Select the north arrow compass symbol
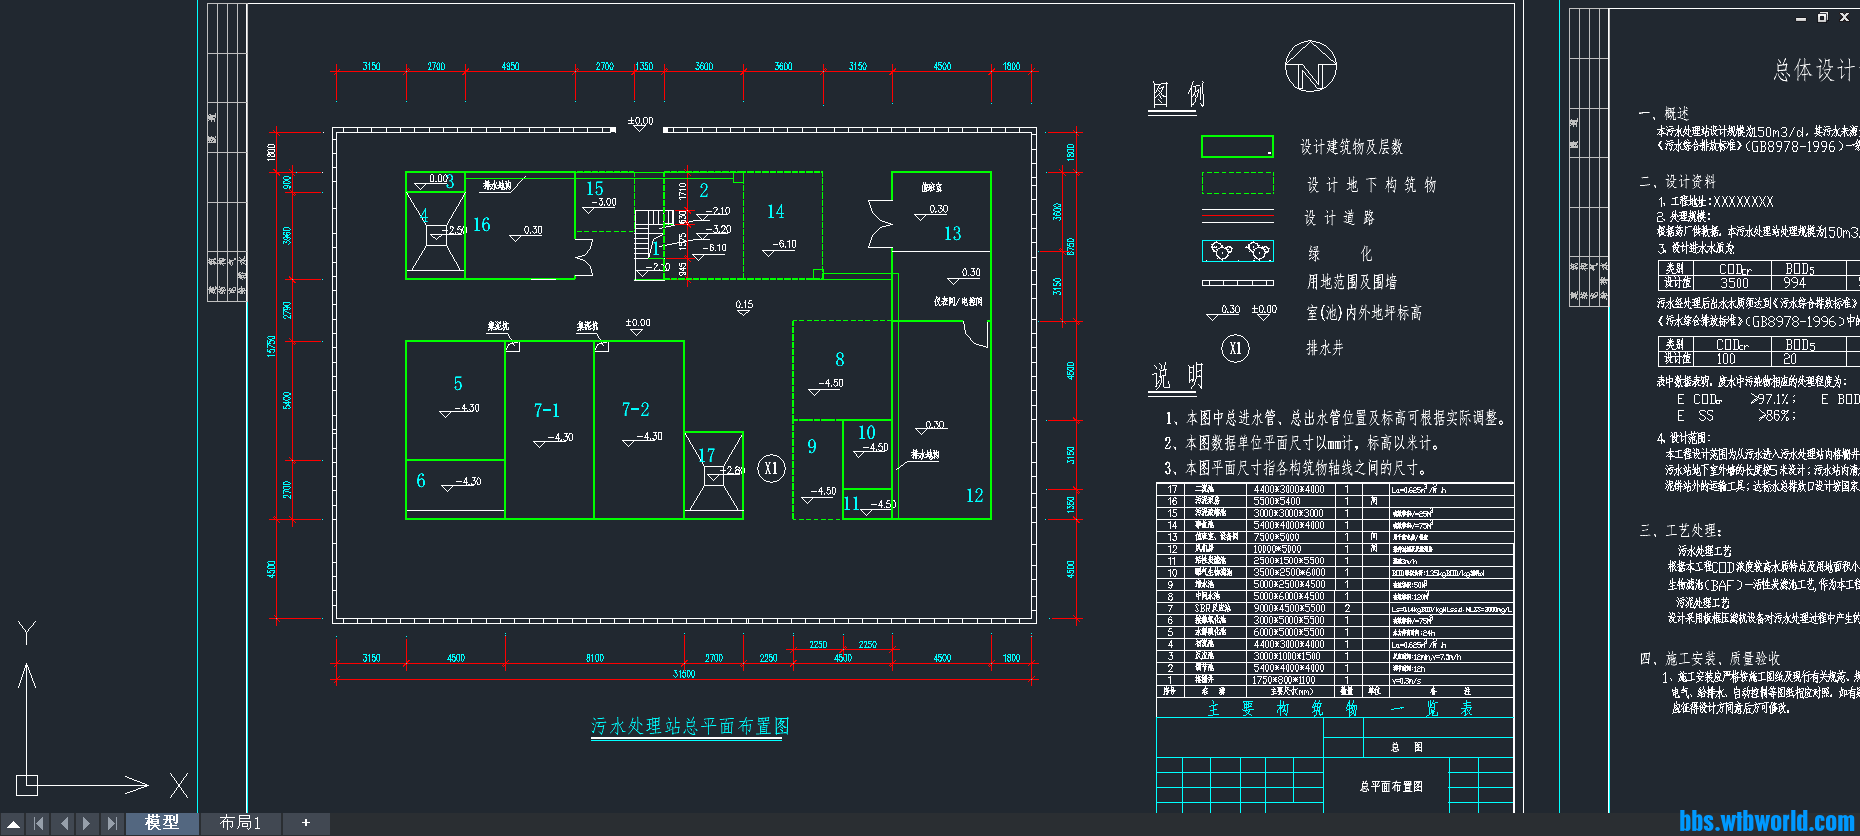The image size is (1860, 836). coord(1310,67)
